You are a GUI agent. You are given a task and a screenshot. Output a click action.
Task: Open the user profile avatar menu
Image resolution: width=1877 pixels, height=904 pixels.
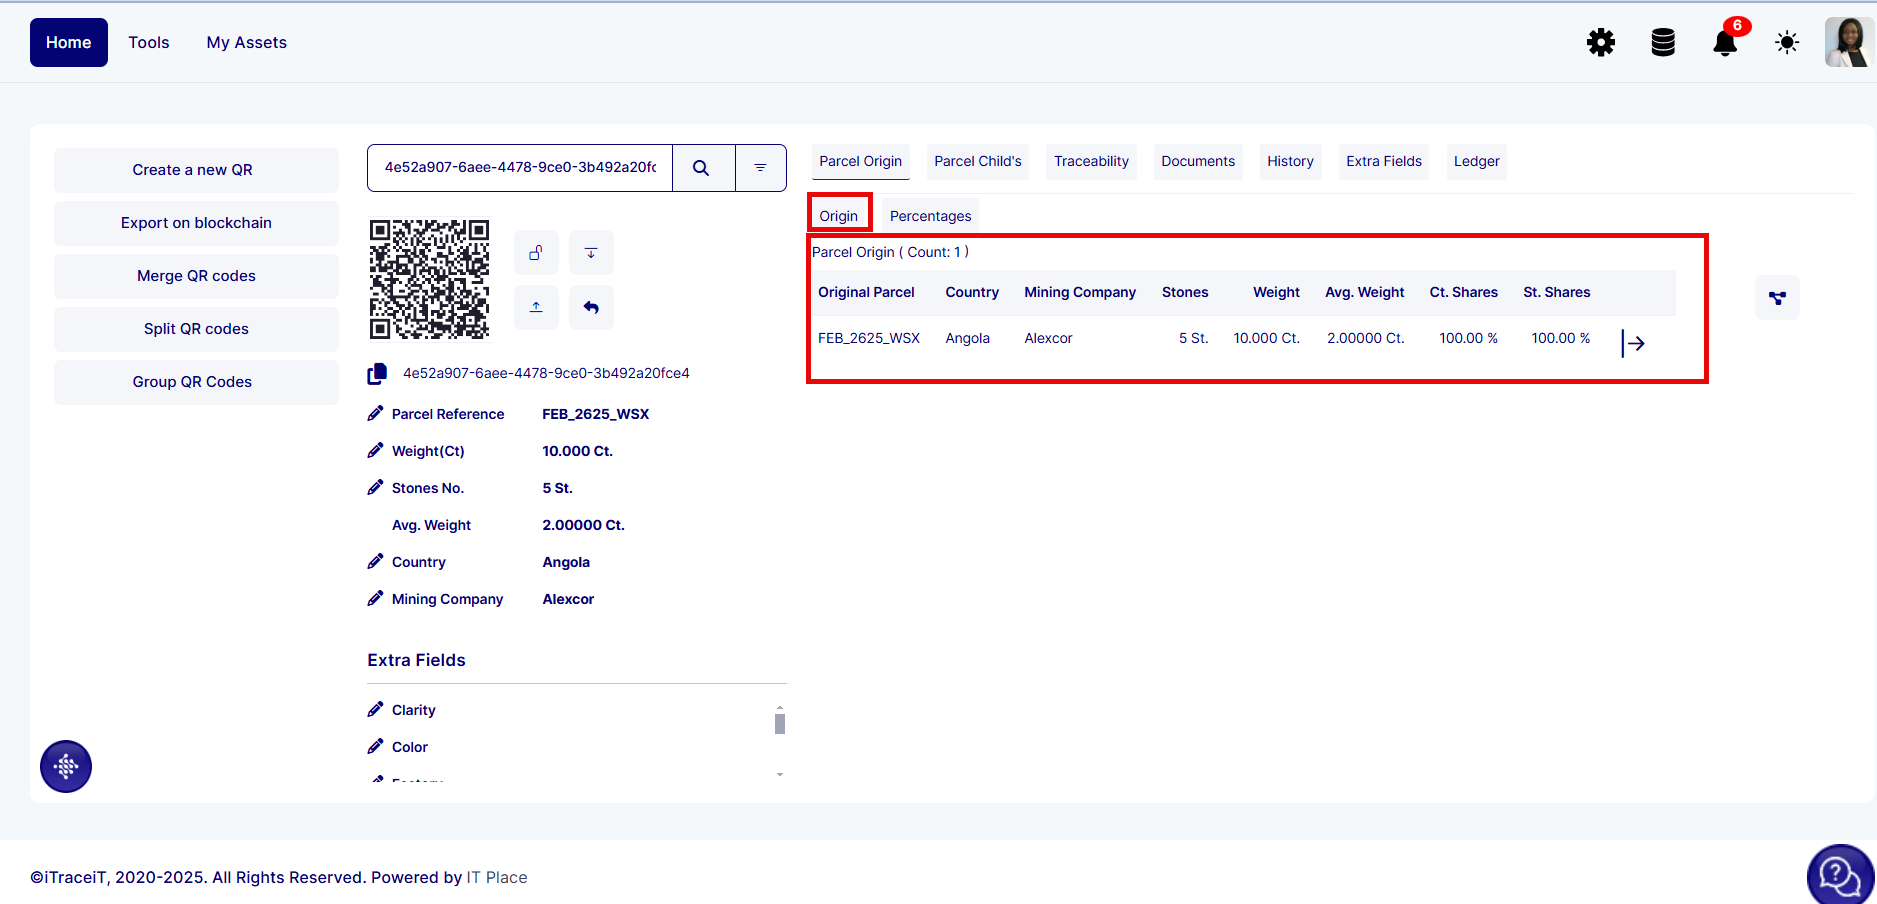[1848, 43]
